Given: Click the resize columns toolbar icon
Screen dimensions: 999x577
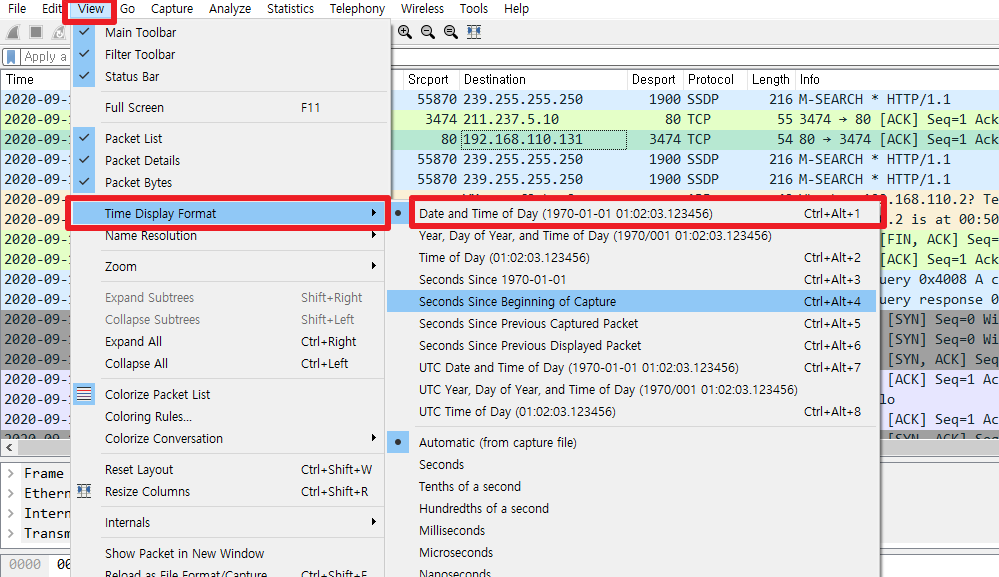Looking at the screenshot, I should tap(473, 32).
